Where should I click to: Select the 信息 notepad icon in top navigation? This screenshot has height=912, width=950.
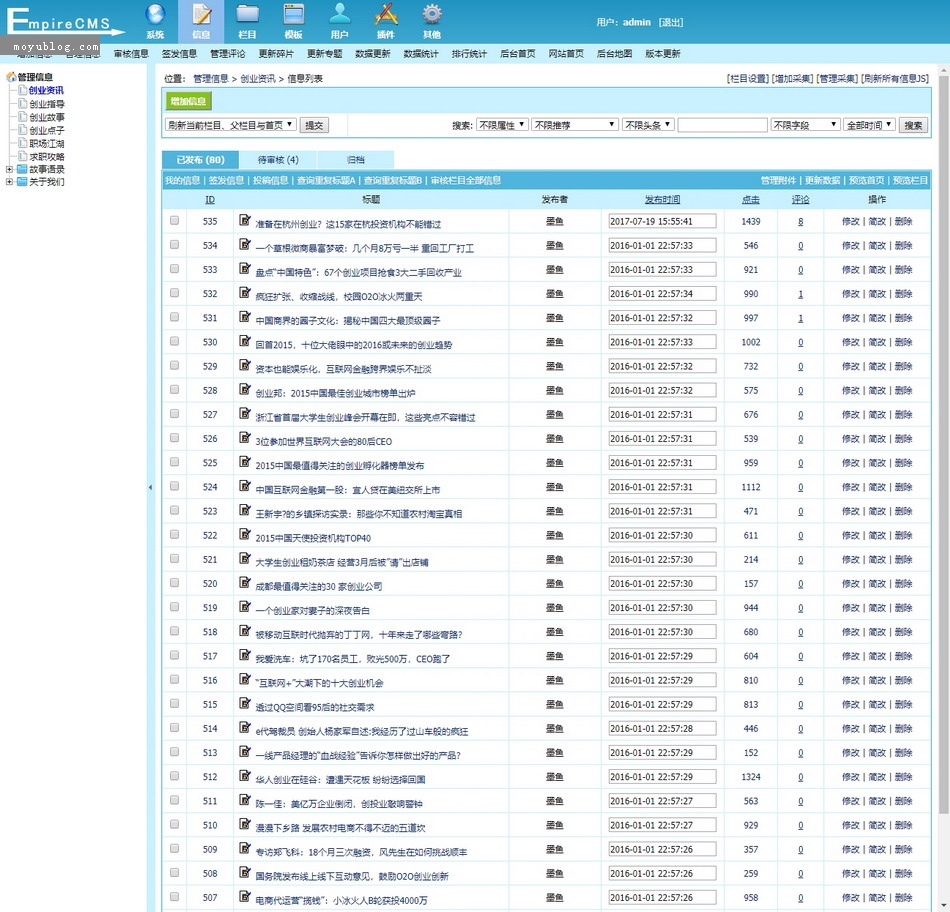201,15
